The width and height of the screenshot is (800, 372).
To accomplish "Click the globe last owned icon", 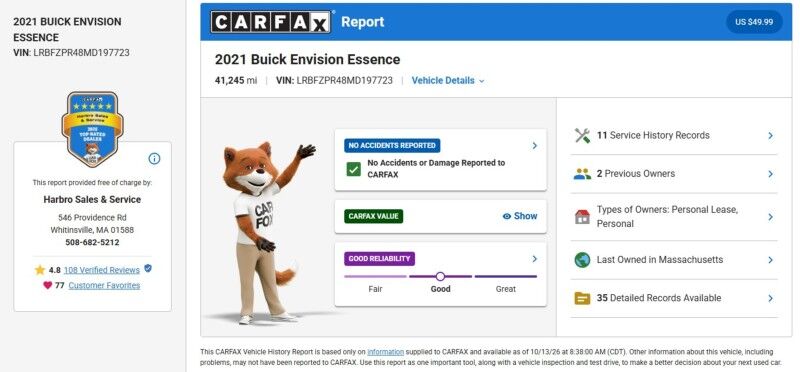I will coord(582,260).
